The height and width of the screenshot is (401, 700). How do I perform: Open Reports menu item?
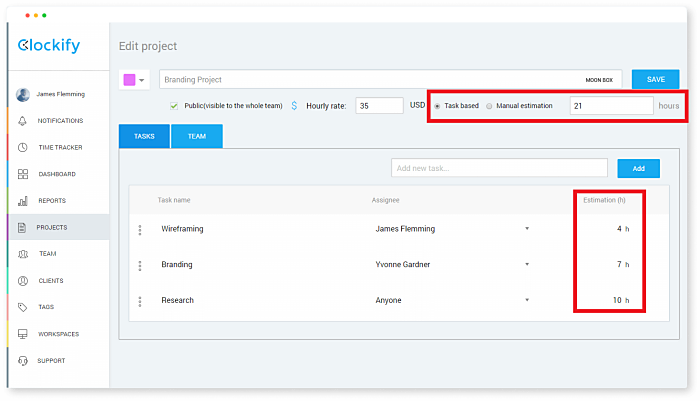(x=52, y=201)
